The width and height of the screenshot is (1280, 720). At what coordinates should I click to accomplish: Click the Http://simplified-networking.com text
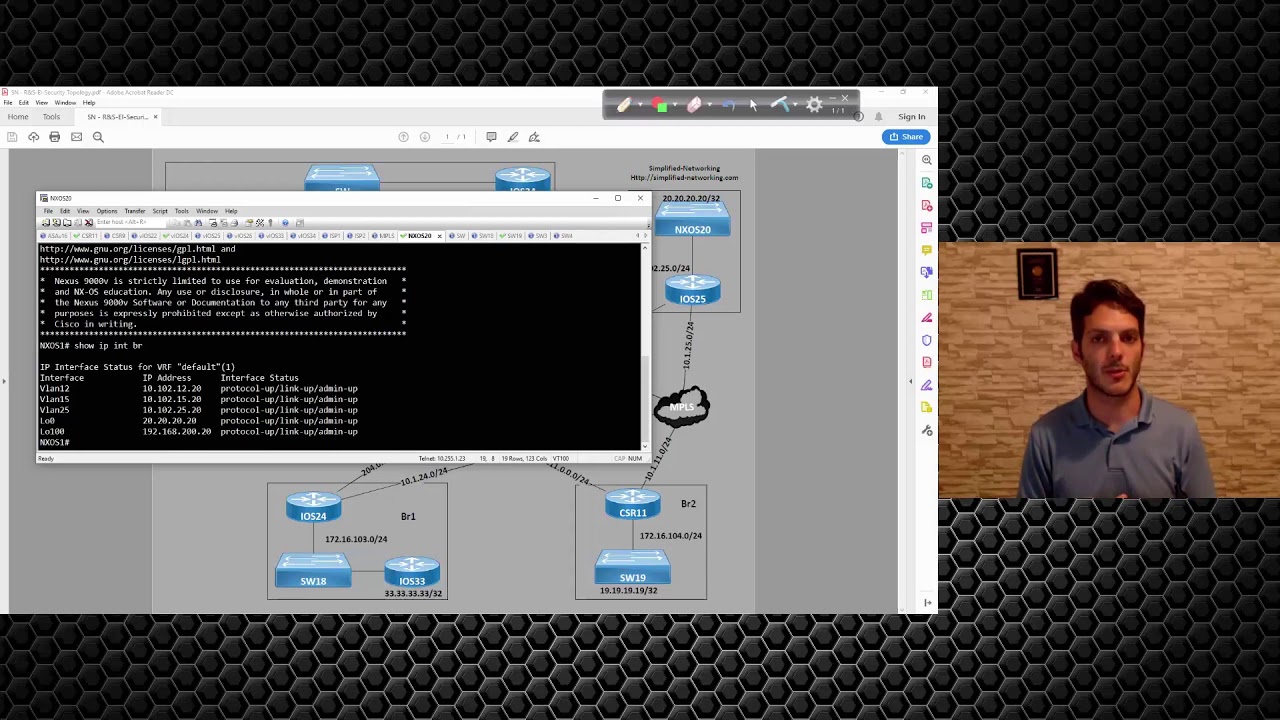coord(684,178)
